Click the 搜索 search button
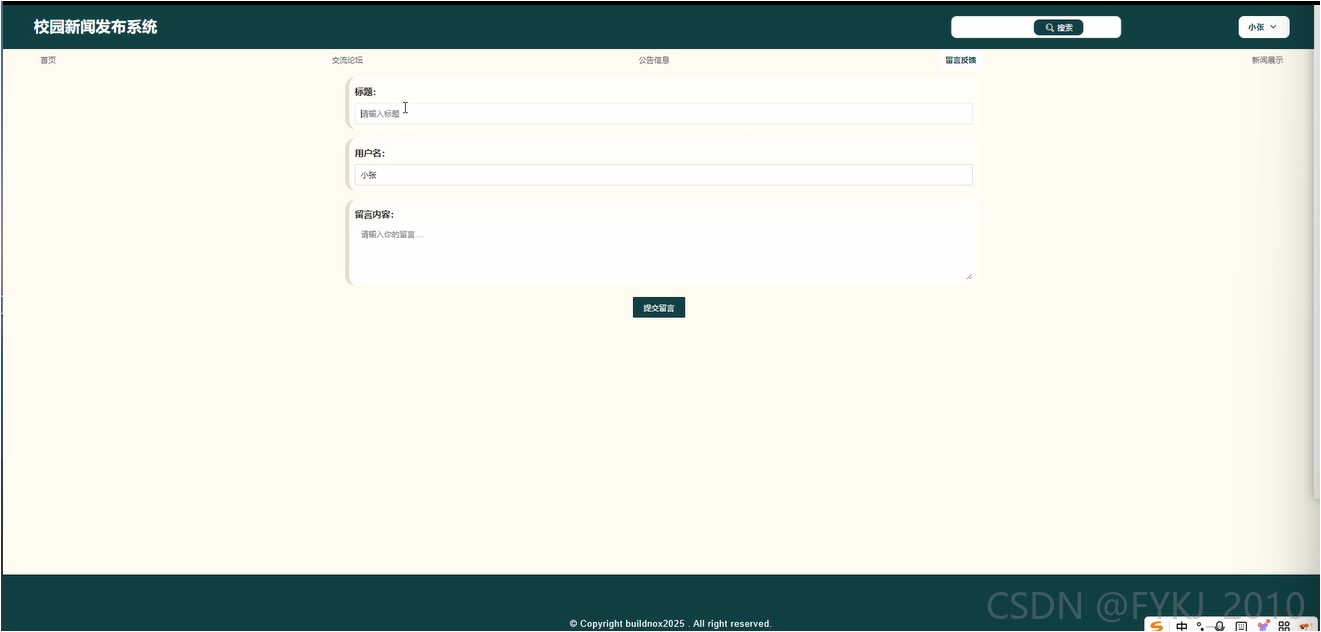Viewport: 1321px width, 632px height. [1058, 27]
